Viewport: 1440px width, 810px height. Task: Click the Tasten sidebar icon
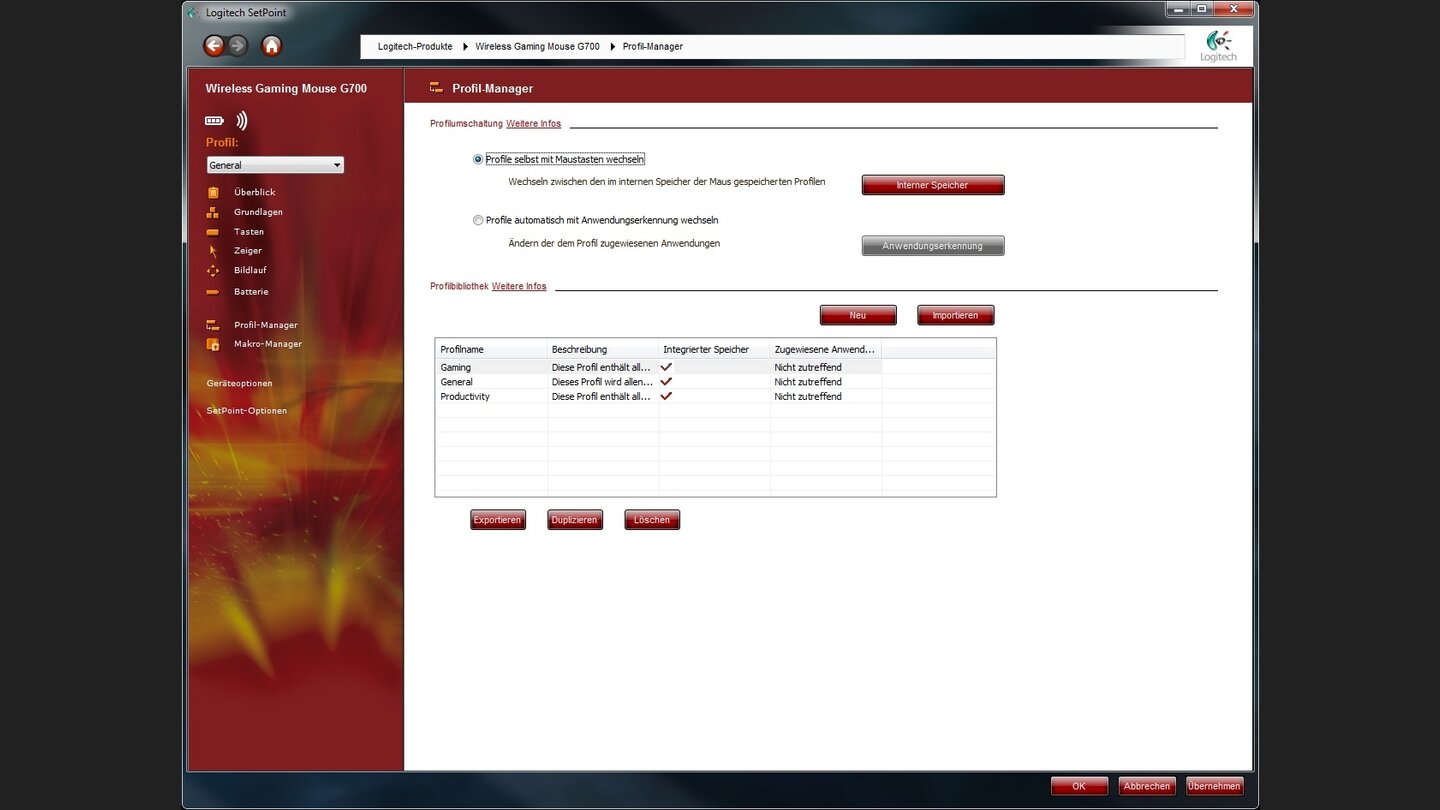click(x=212, y=232)
